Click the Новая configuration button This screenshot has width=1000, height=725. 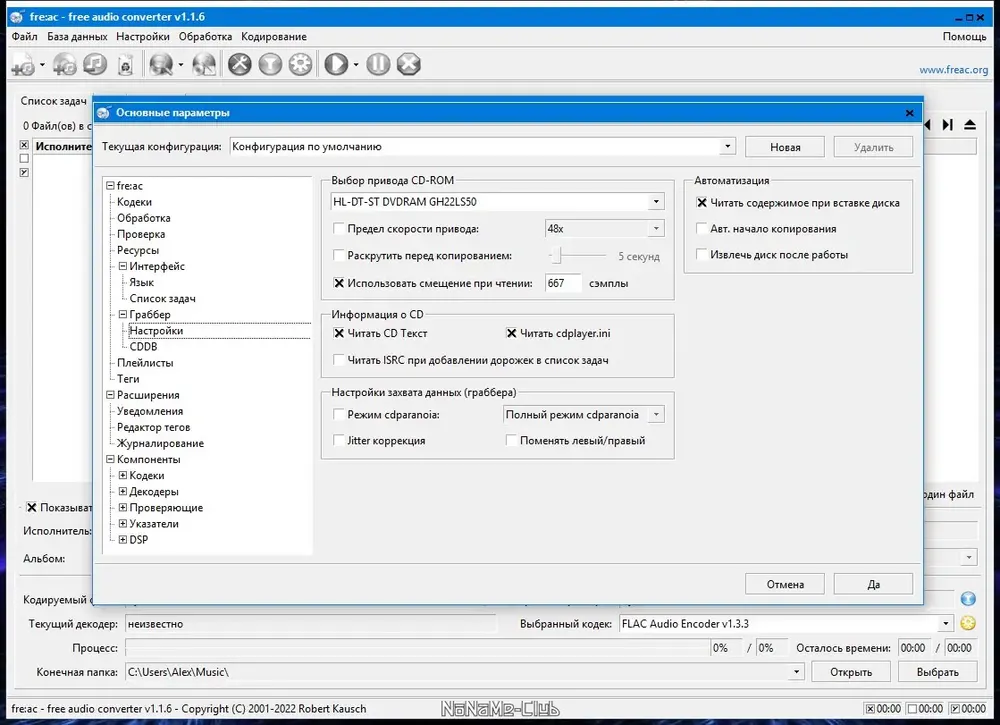[784, 147]
